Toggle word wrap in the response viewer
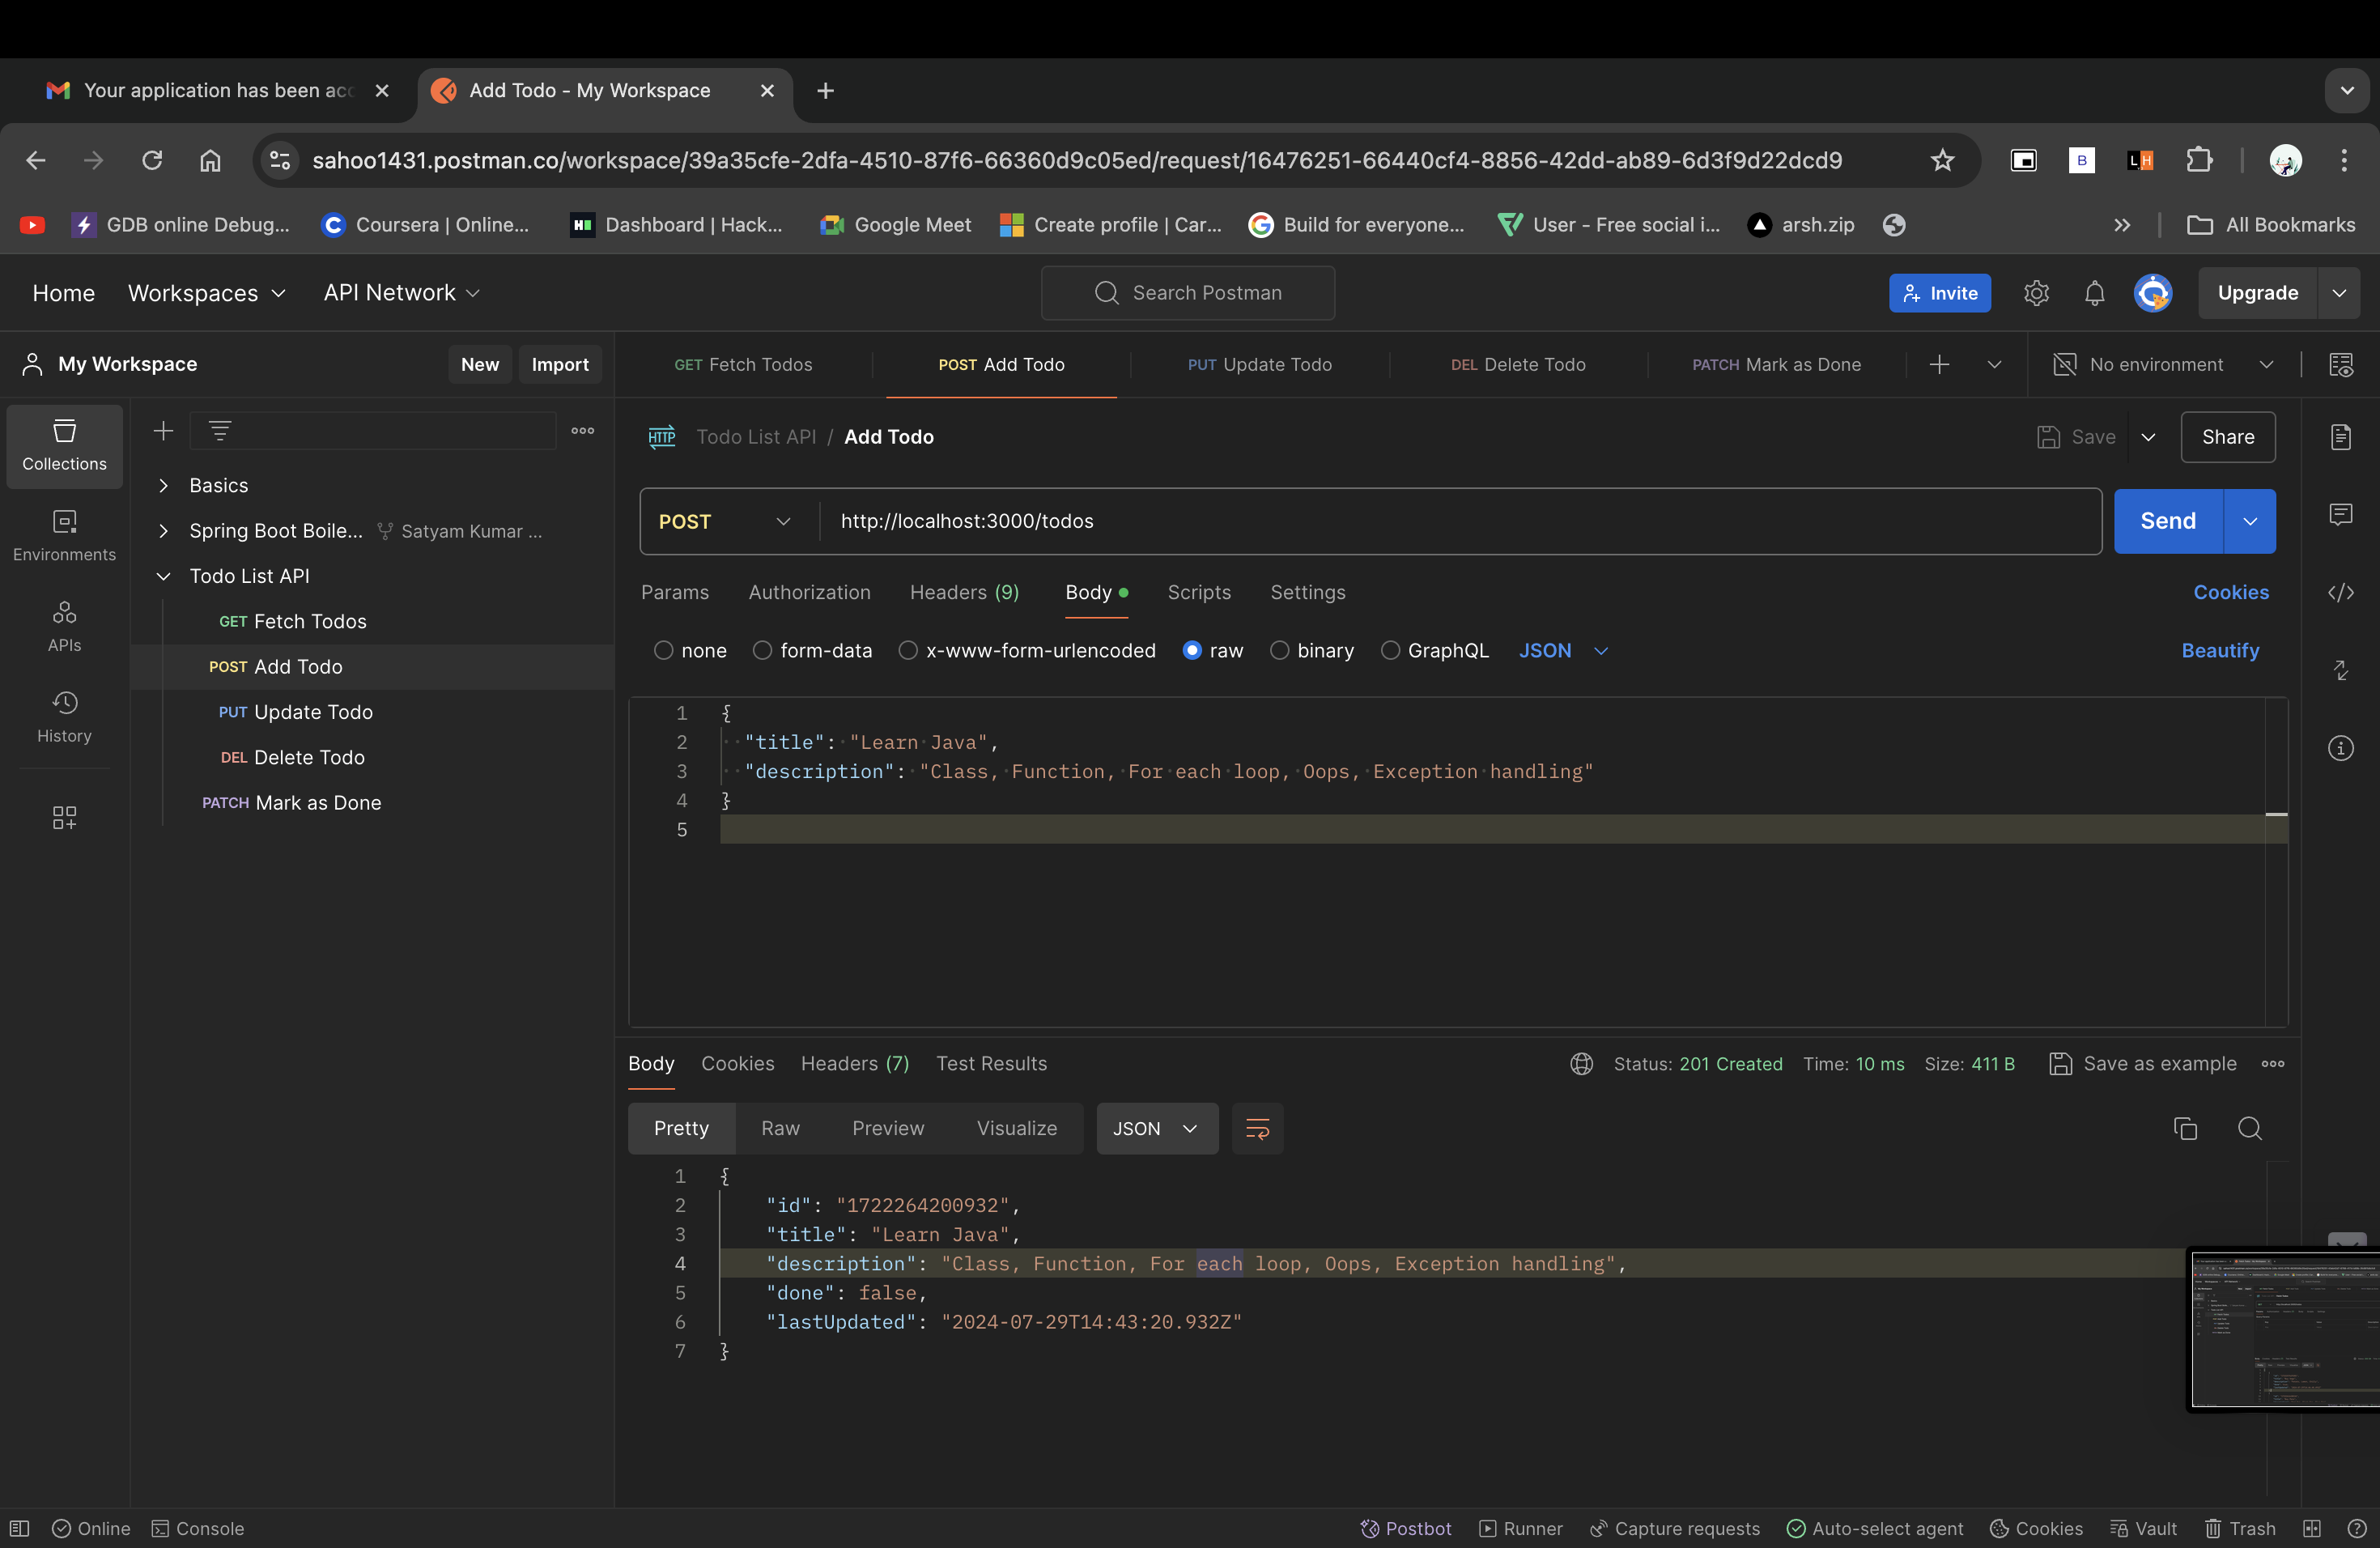 (1257, 1129)
